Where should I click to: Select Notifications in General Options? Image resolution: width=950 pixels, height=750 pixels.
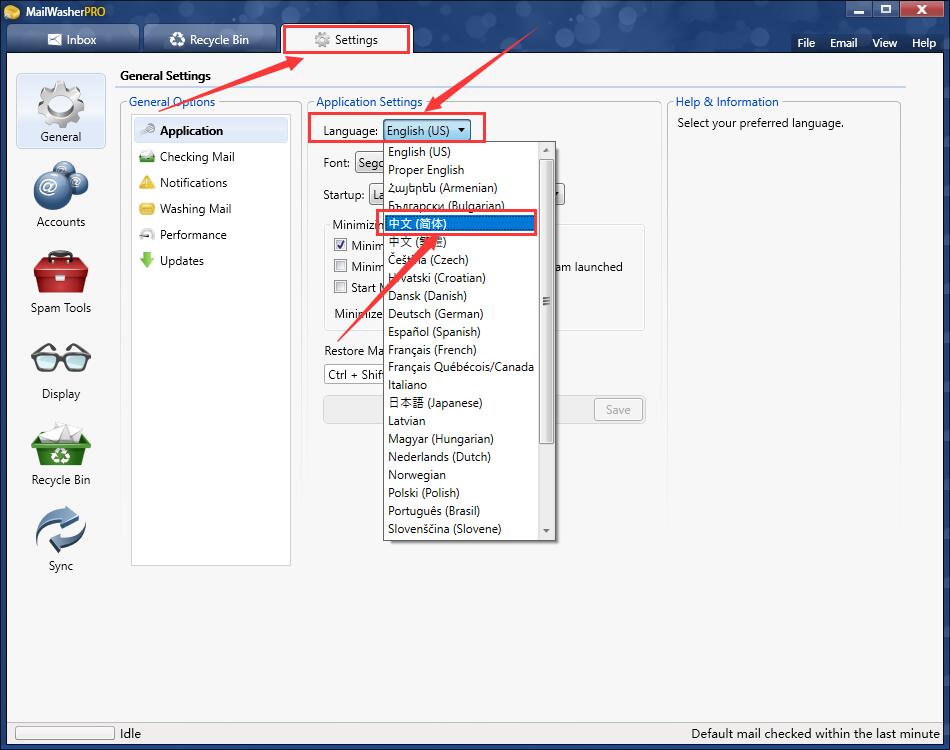pos(211,182)
